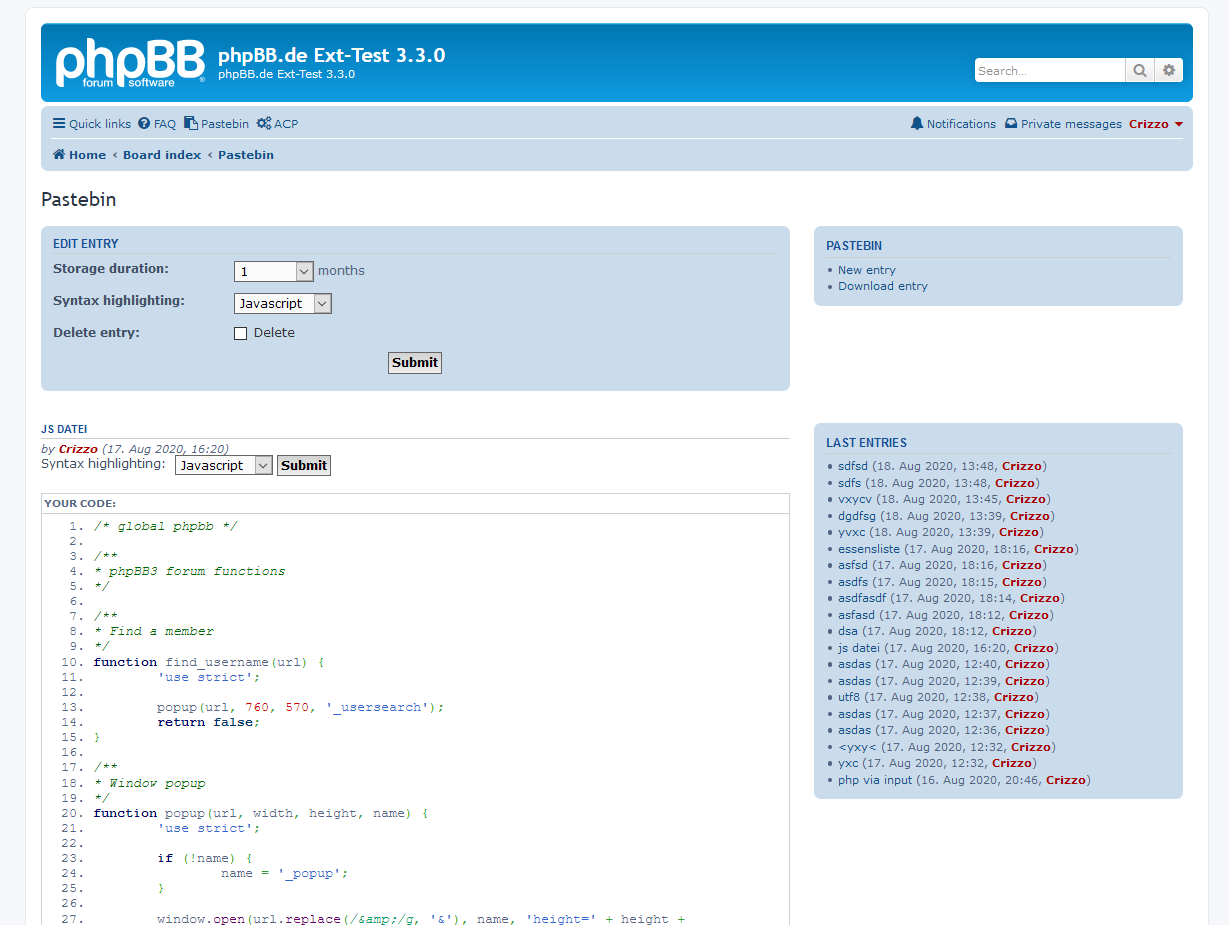Expand the Crizzo user menu

tap(1156, 124)
